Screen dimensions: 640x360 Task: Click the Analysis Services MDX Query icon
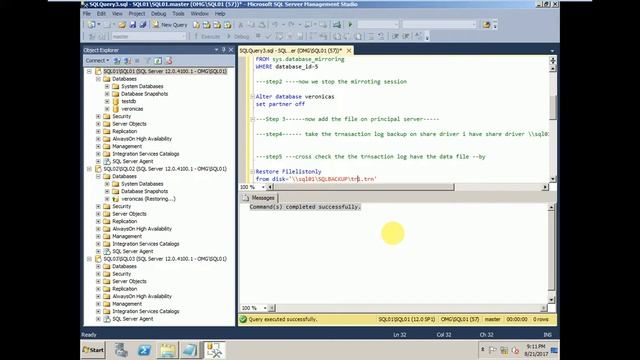click(207, 25)
